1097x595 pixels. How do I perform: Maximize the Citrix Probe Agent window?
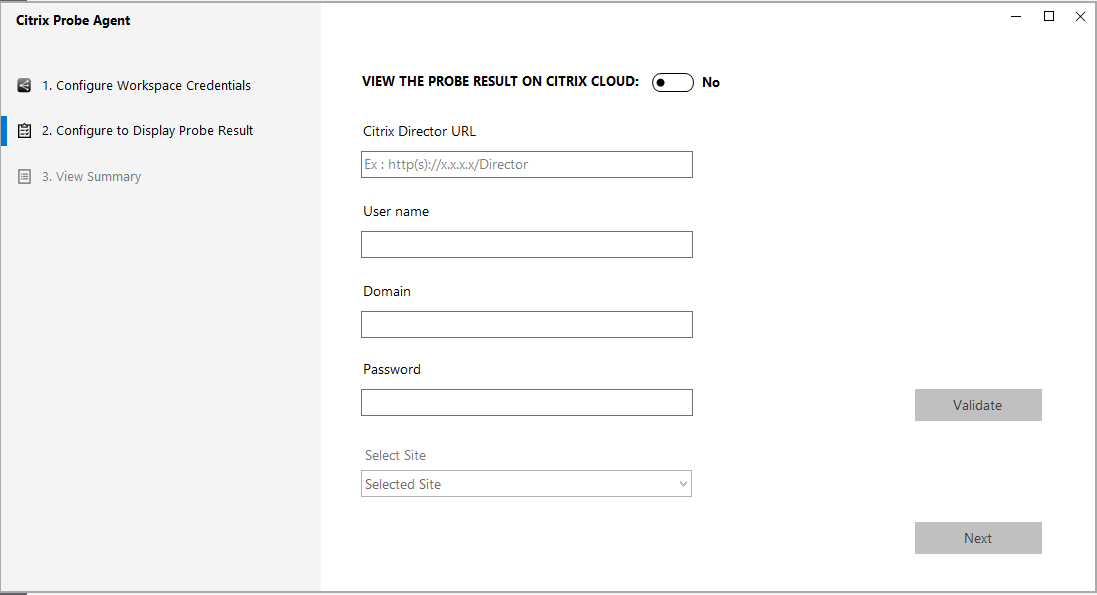(x=1048, y=16)
